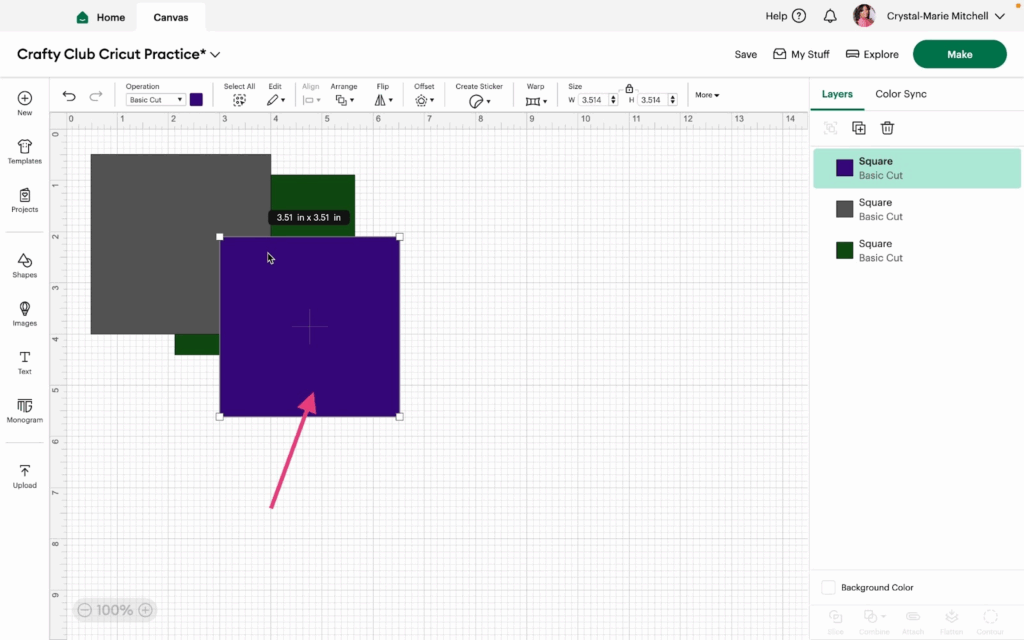
Task: Click the green Make button
Action: click(x=959, y=54)
